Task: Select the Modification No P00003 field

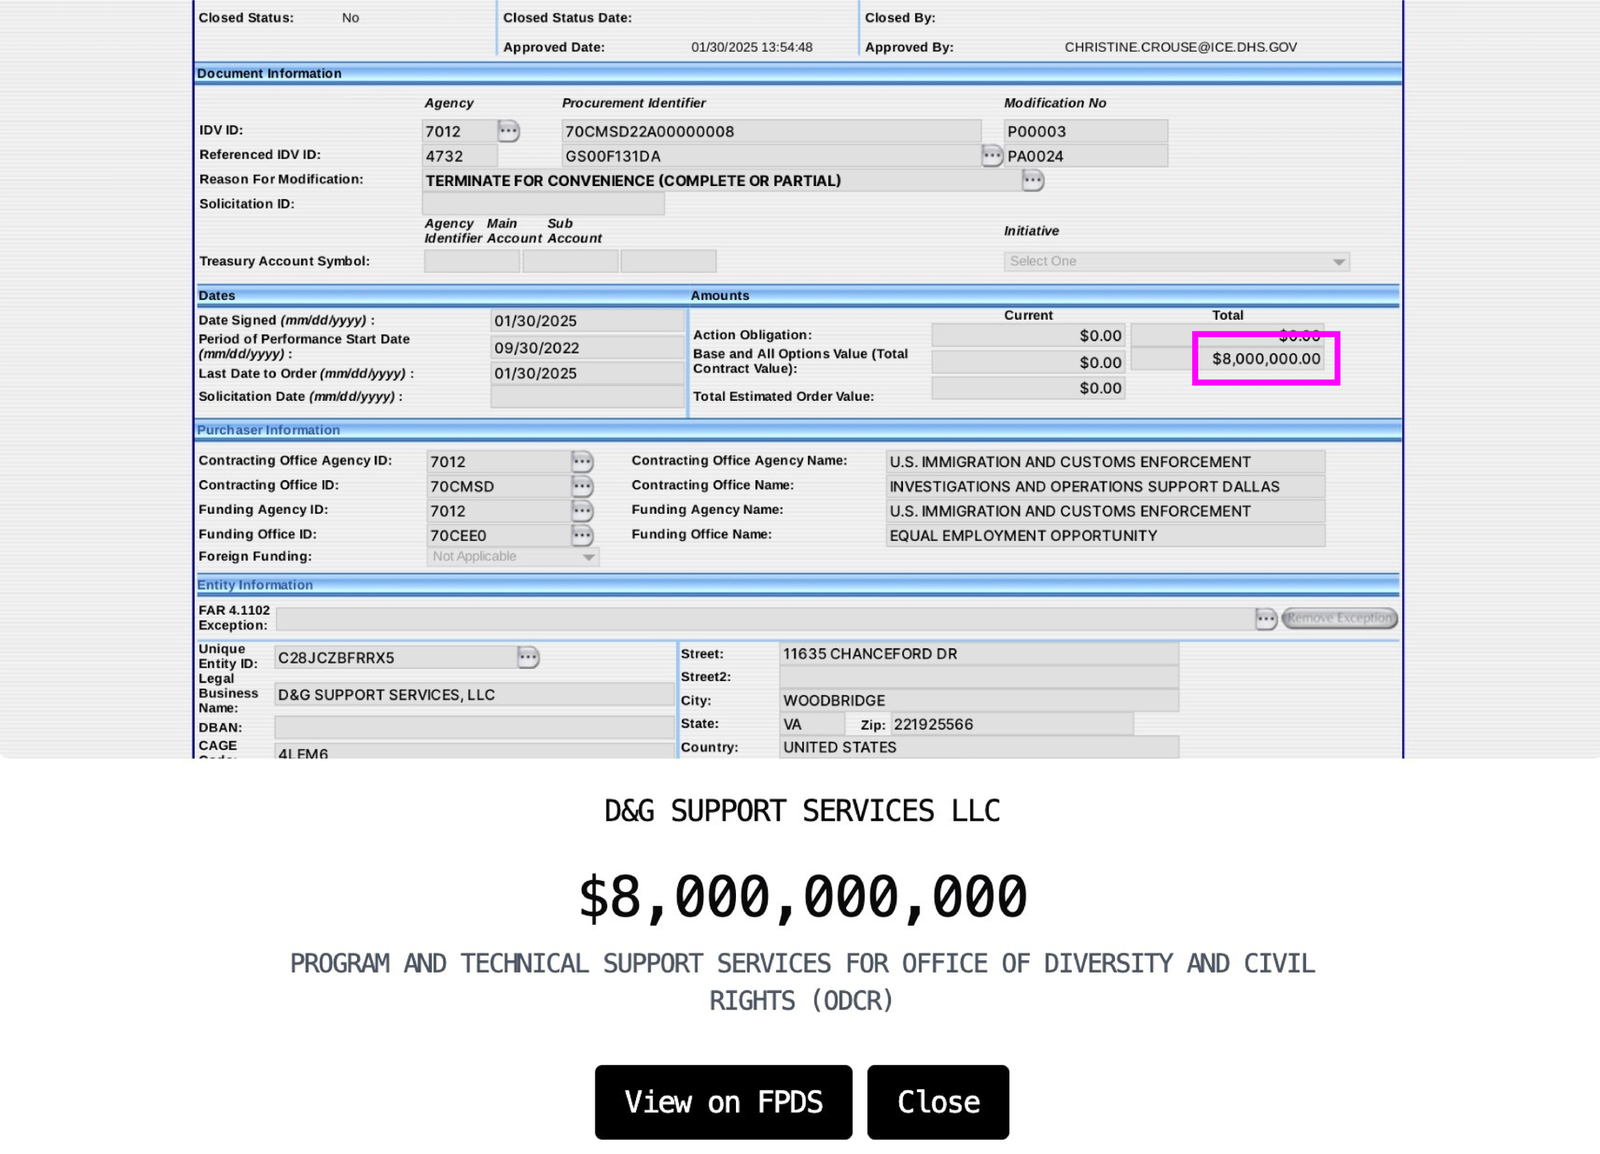Action: pos(1085,132)
